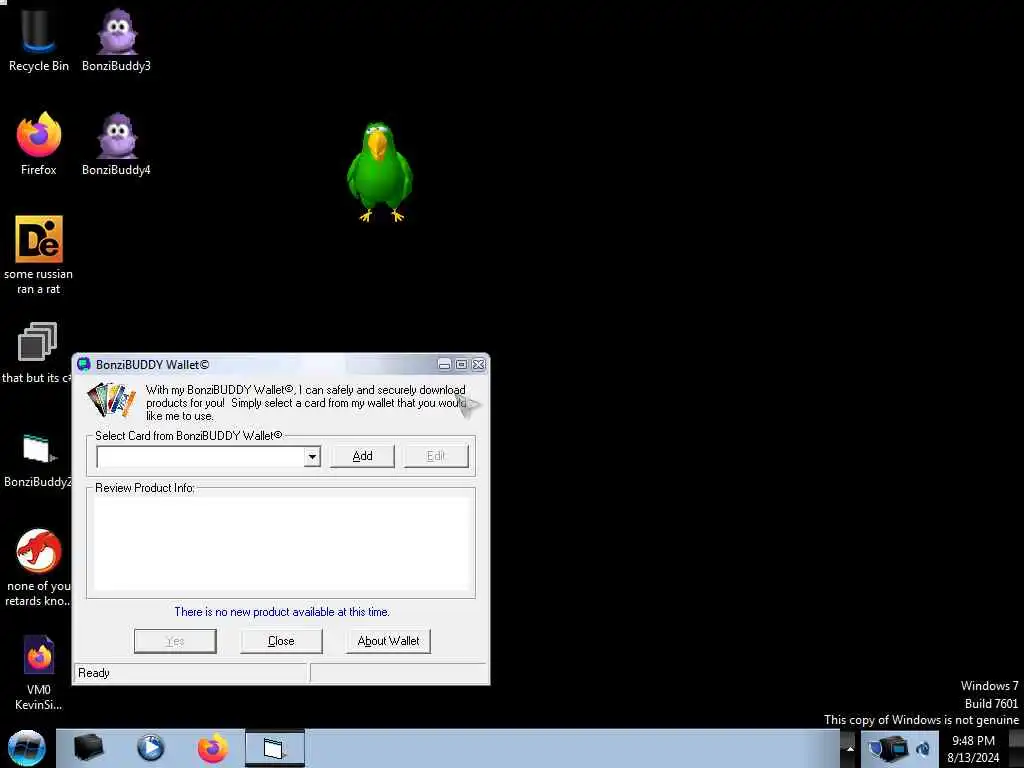Open the clock showing 9:48 PM
The height and width of the screenshot is (768, 1024).
[x=973, y=749]
